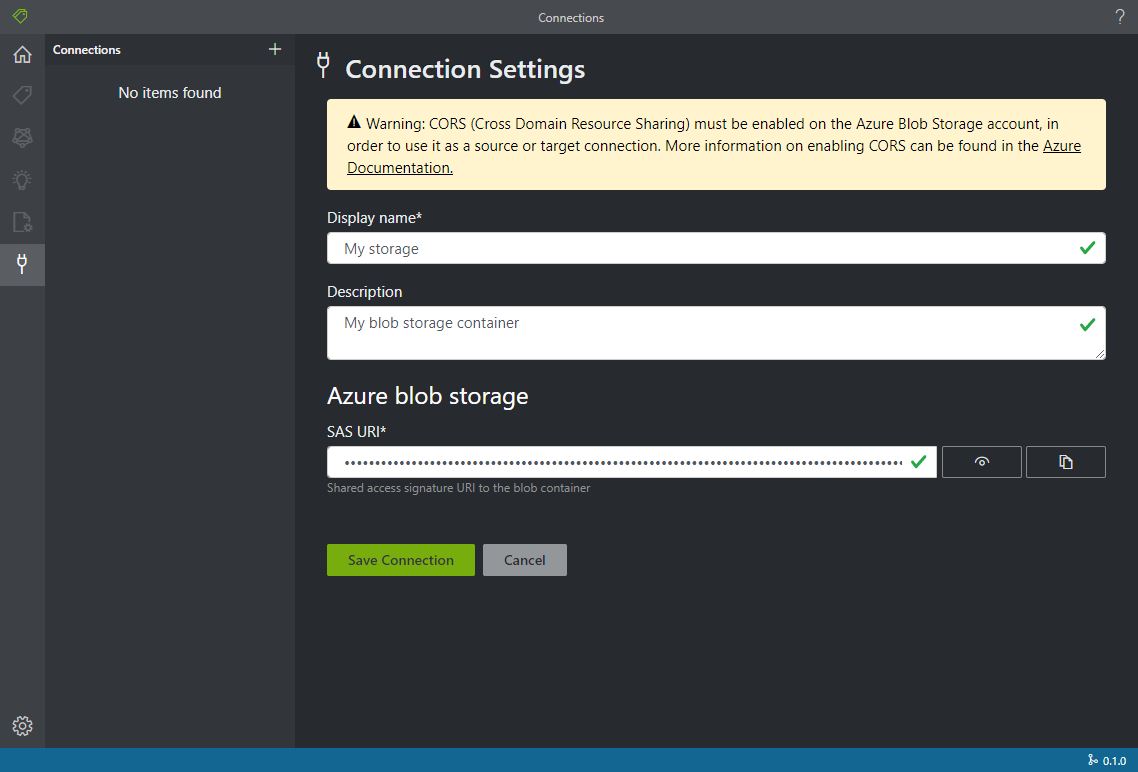Open the Azure Documentation link
This screenshot has width=1138, height=772.
[400, 168]
